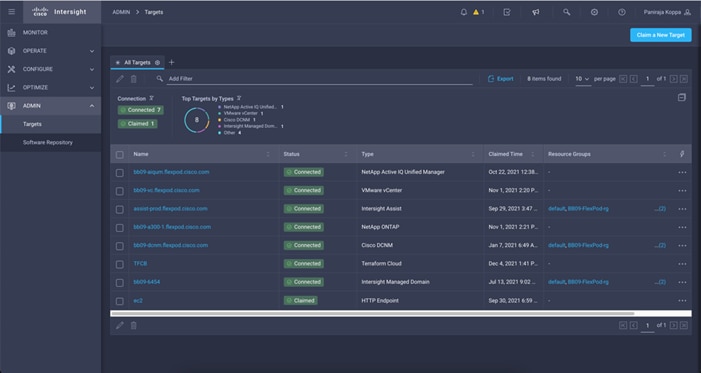
Task: Collapse the summary widgets panel icon
Action: pos(681,97)
